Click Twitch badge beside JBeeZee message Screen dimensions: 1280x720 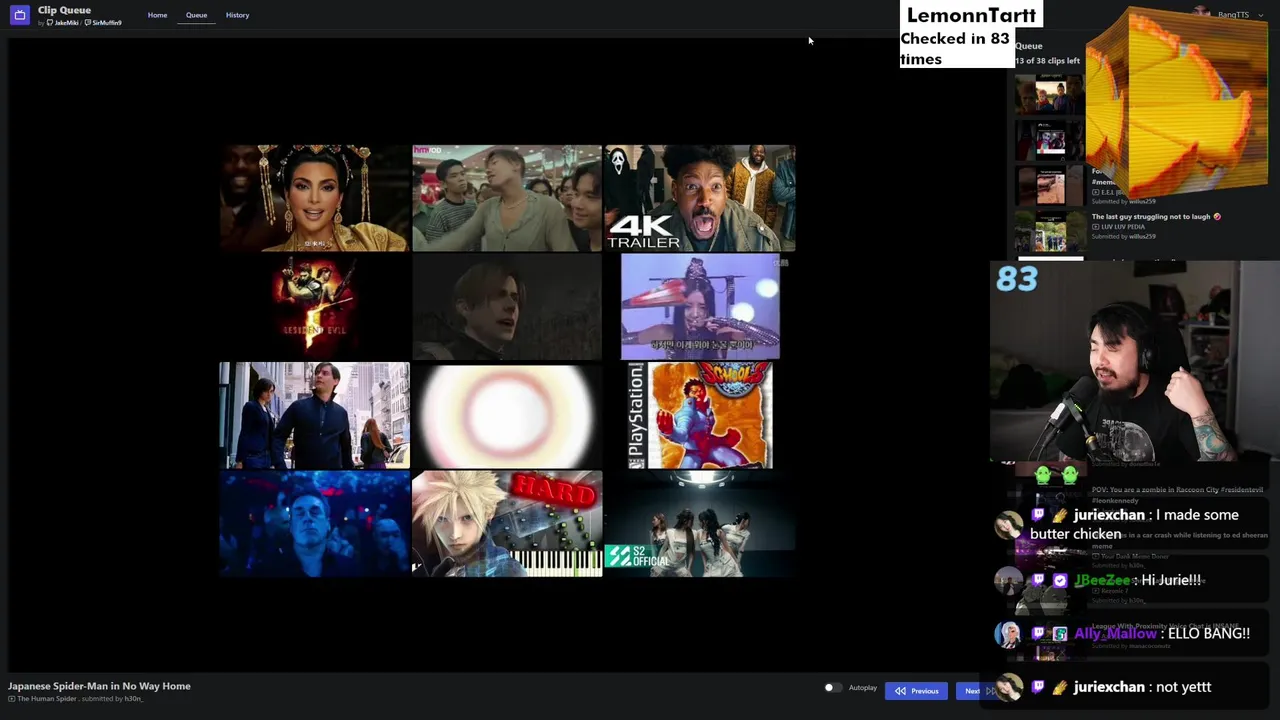pos(1038,580)
